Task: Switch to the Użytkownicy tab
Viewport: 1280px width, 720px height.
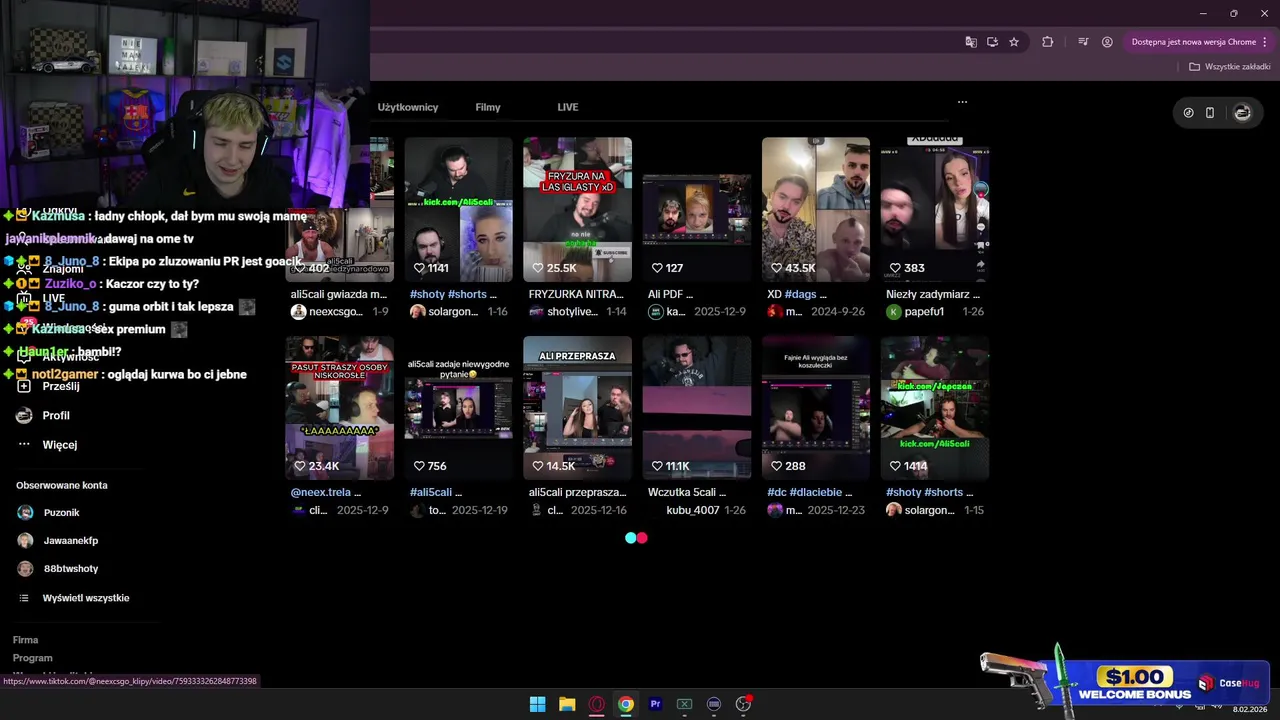Action: click(408, 107)
